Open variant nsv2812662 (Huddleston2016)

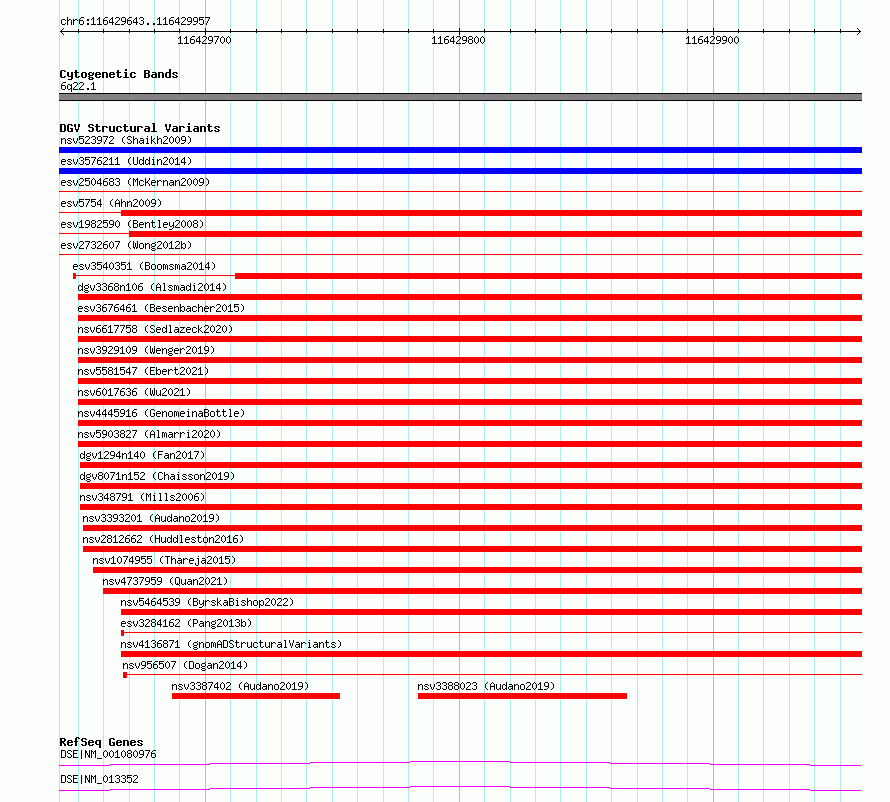coord(163,539)
